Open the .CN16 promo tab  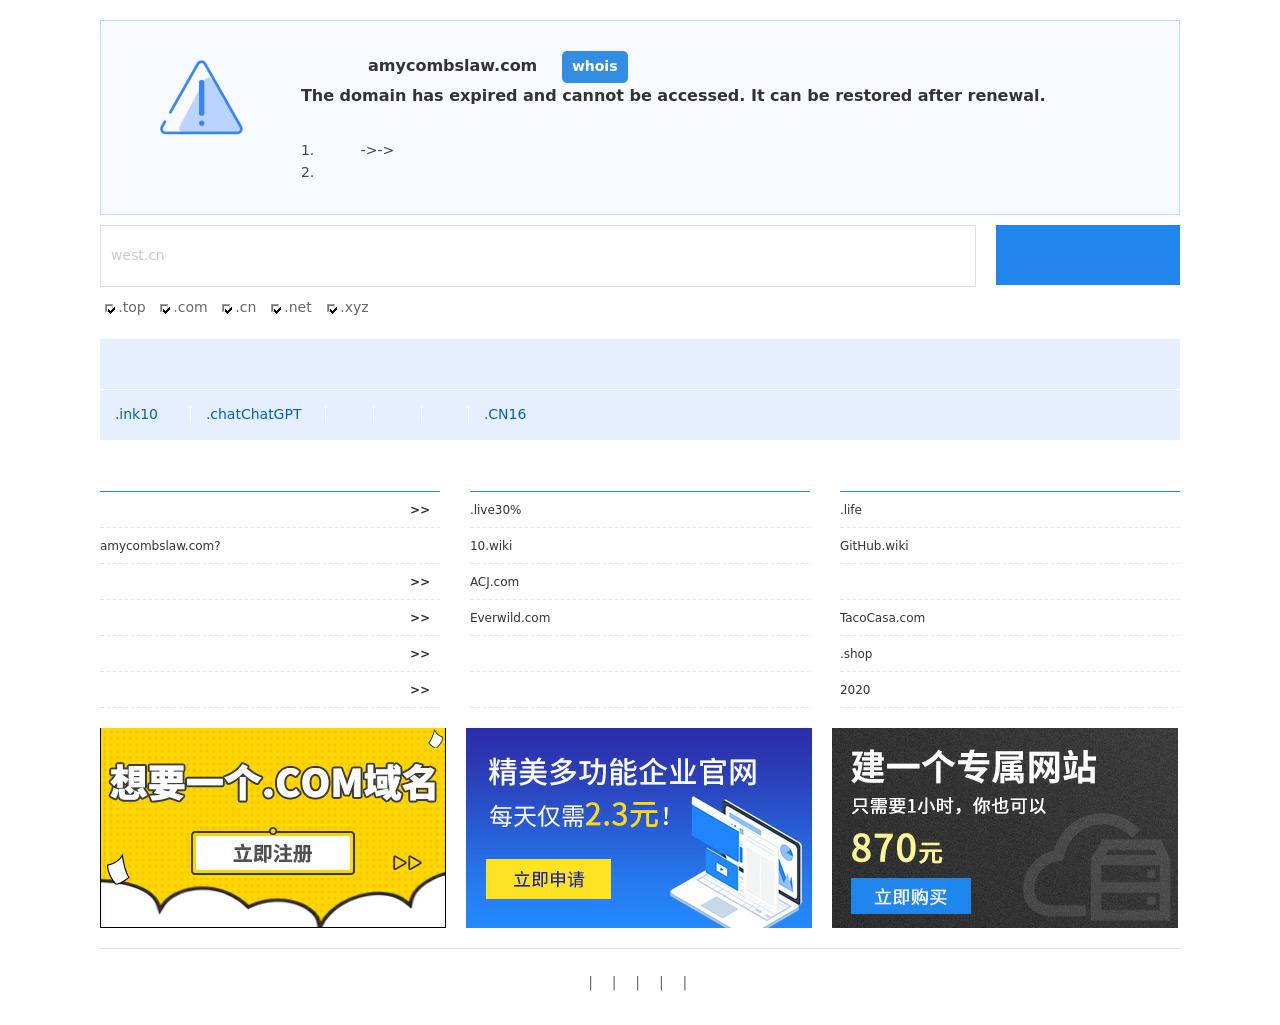click(x=504, y=414)
